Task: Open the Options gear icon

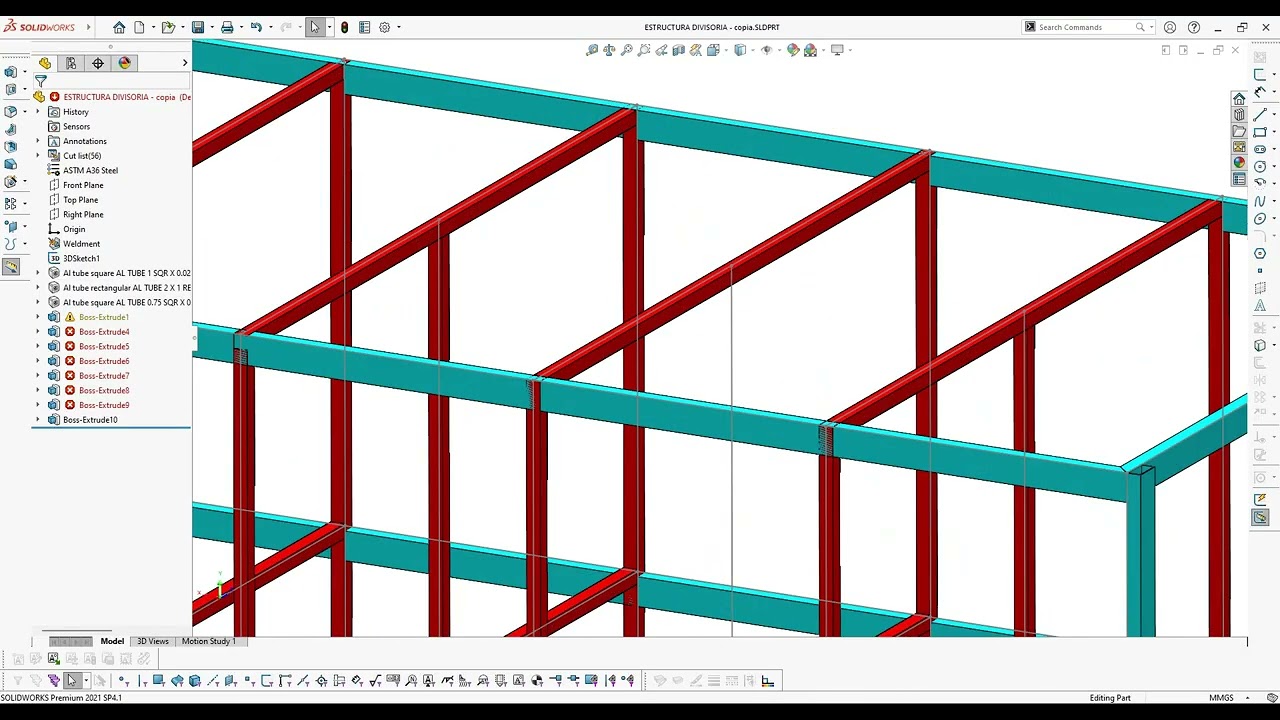Action: pyautogui.click(x=384, y=27)
